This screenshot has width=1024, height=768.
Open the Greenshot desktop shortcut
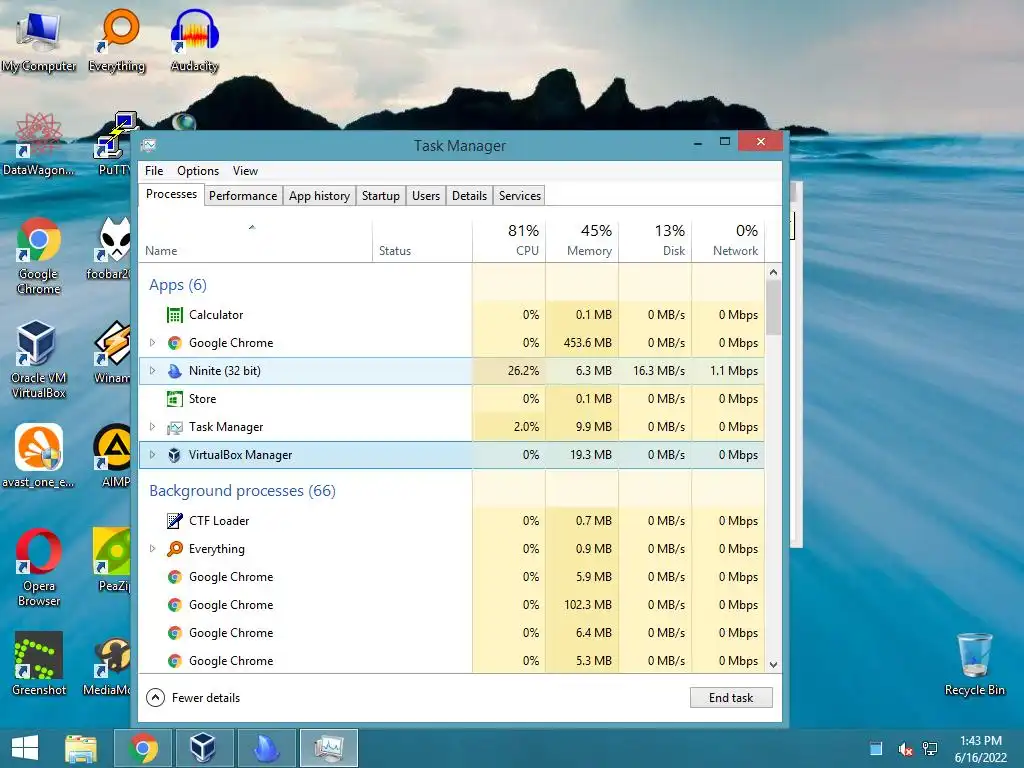coord(39,663)
